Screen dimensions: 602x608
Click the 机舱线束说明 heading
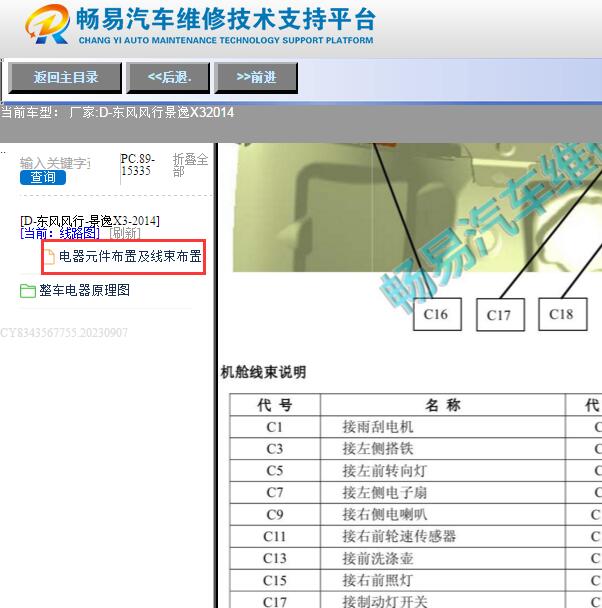(x=263, y=372)
